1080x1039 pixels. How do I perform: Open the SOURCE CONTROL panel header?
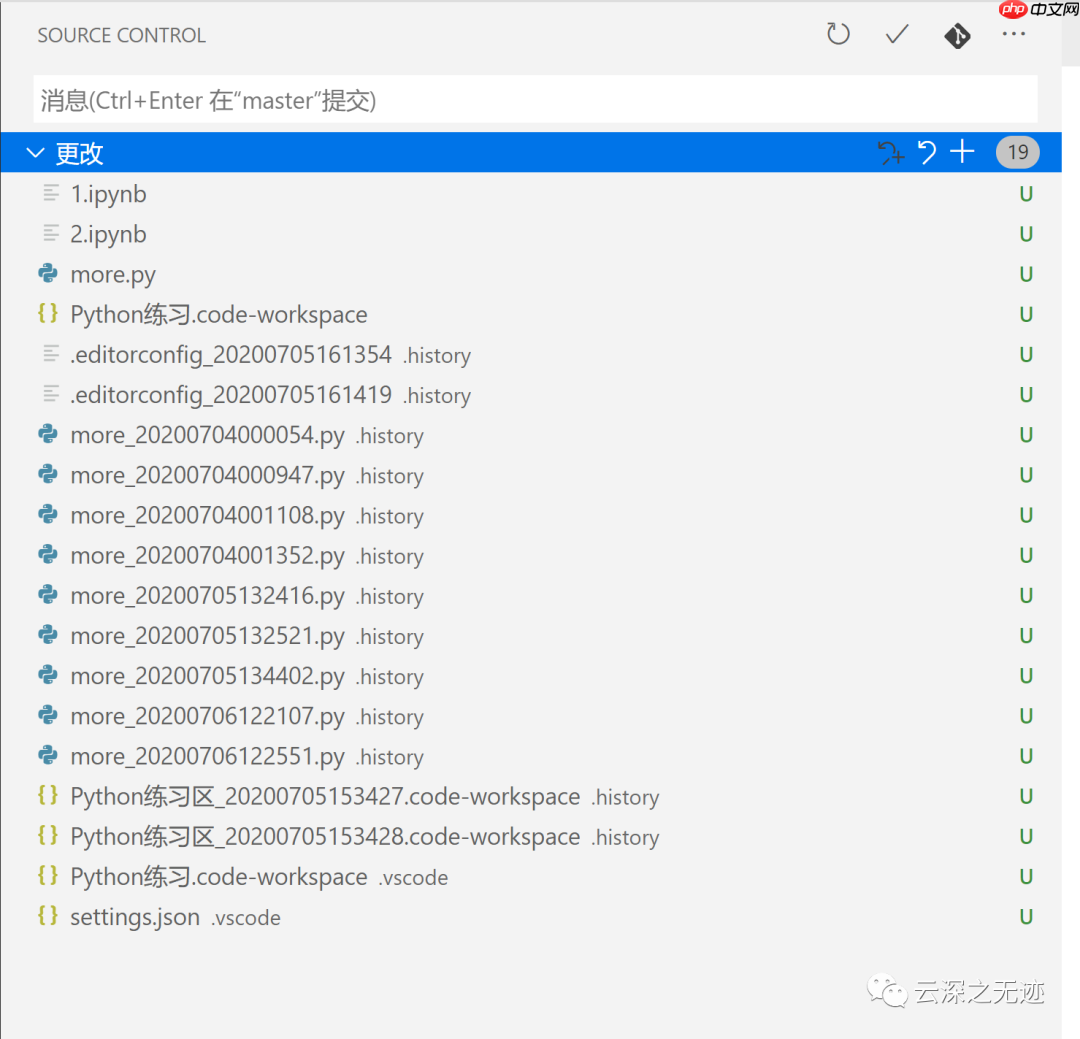[x=121, y=34]
